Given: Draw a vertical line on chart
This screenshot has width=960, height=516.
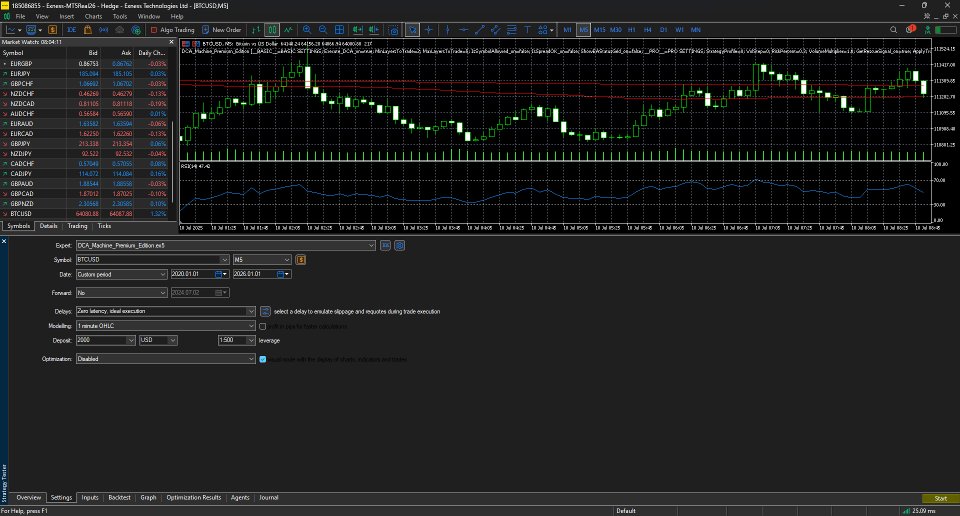Looking at the screenshot, I should pos(448,29).
